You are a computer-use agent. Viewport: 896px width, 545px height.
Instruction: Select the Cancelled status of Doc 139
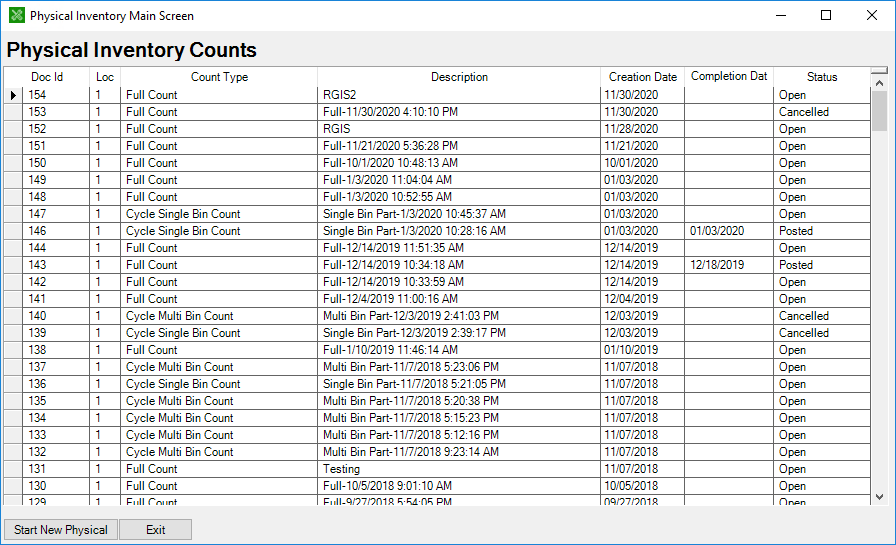[x=822, y=333]
